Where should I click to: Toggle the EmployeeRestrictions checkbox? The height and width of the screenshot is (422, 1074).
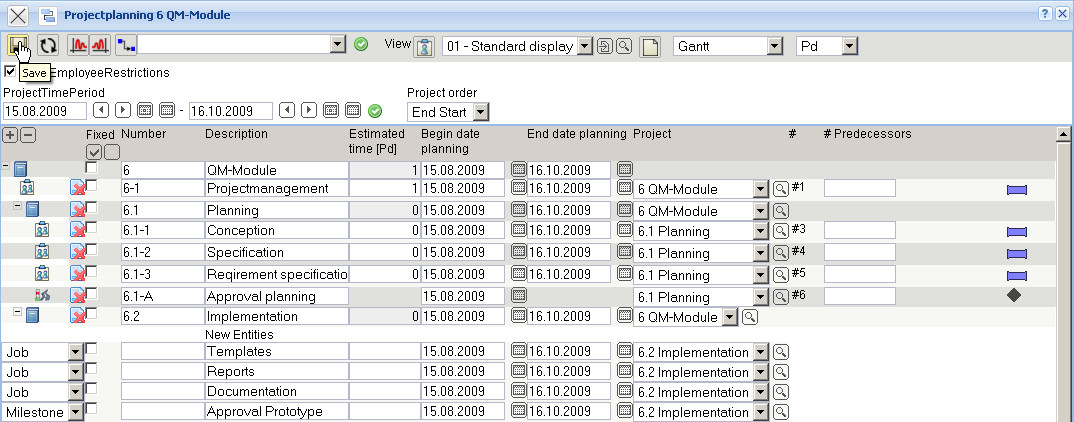(10, 72)
